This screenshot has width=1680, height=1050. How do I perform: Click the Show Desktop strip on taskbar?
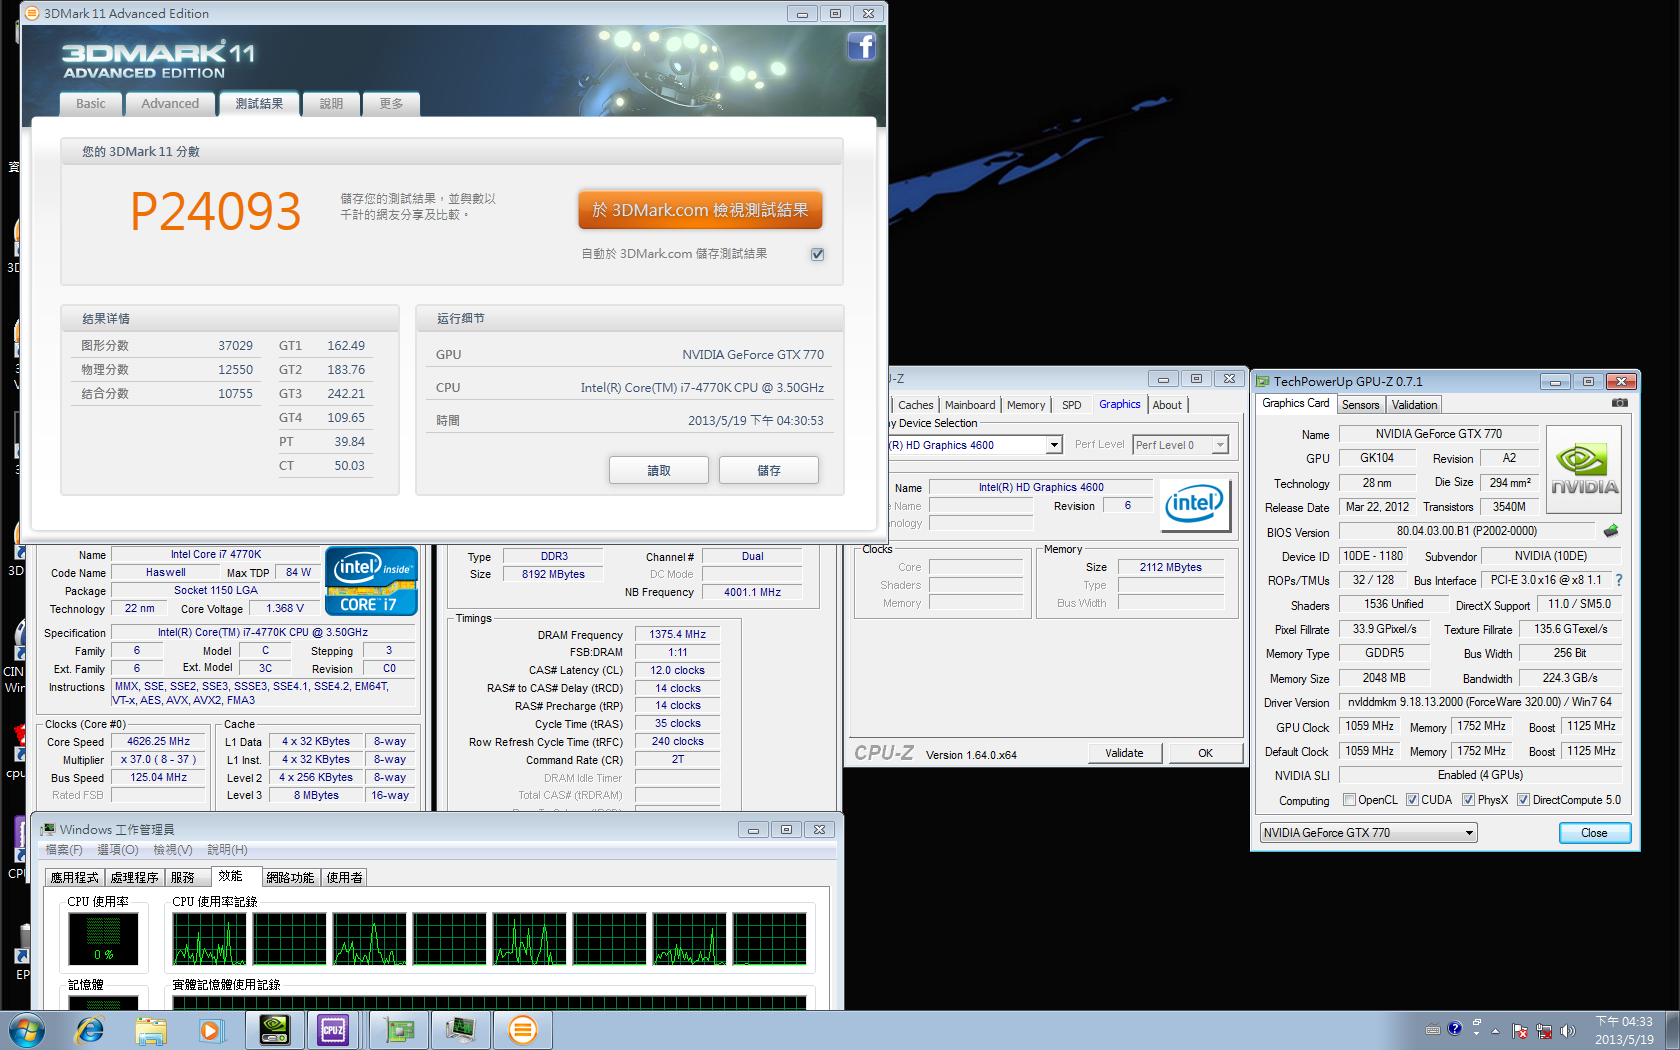click(x=1672, y=1030)
